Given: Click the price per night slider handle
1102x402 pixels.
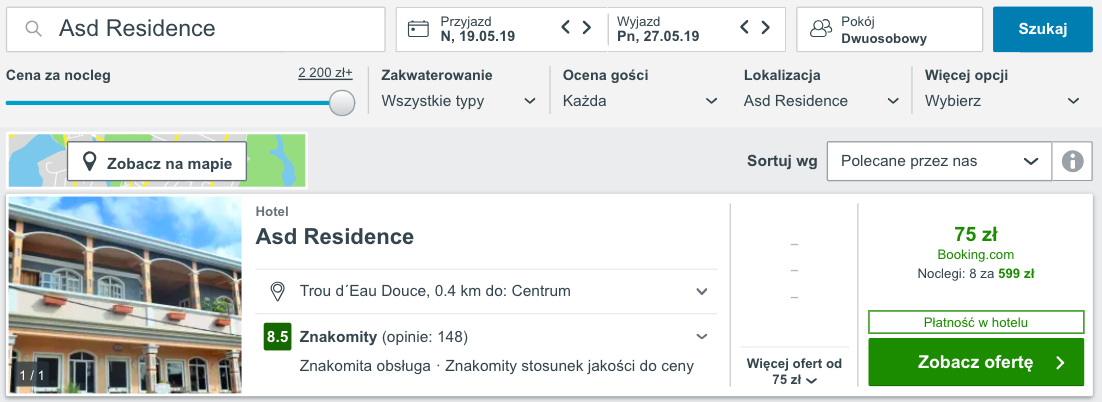Looking at the screenshot, I should click(x=342, y=102).
